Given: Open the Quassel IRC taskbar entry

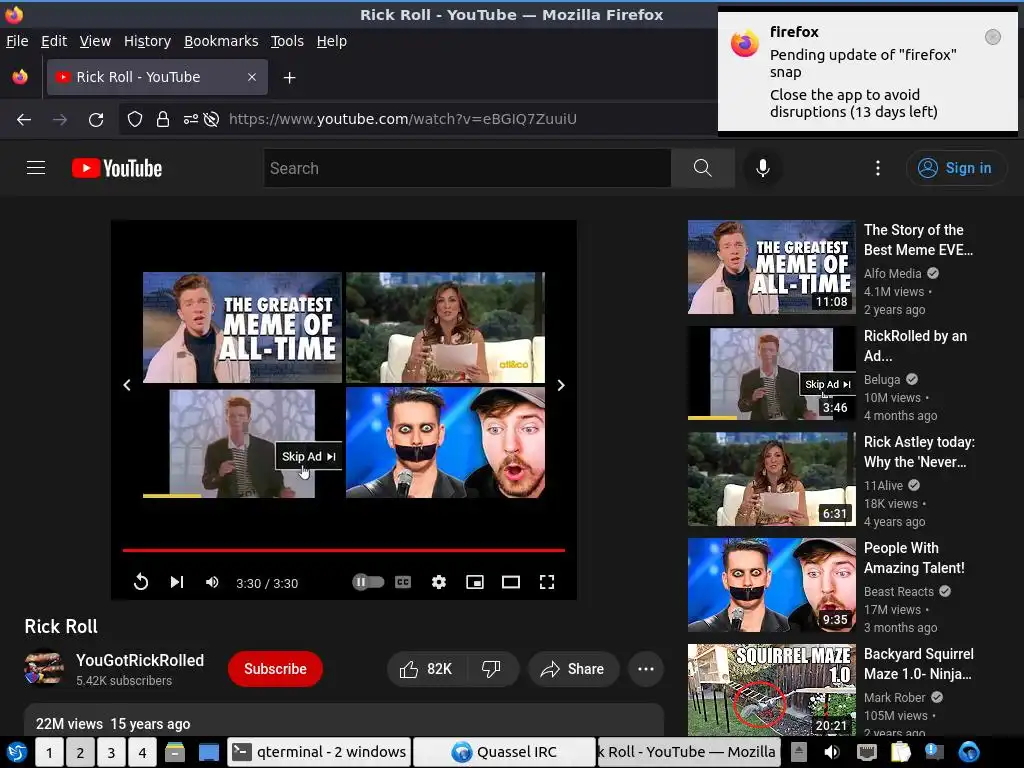Looking at the screenshot, I should [504, 752].
